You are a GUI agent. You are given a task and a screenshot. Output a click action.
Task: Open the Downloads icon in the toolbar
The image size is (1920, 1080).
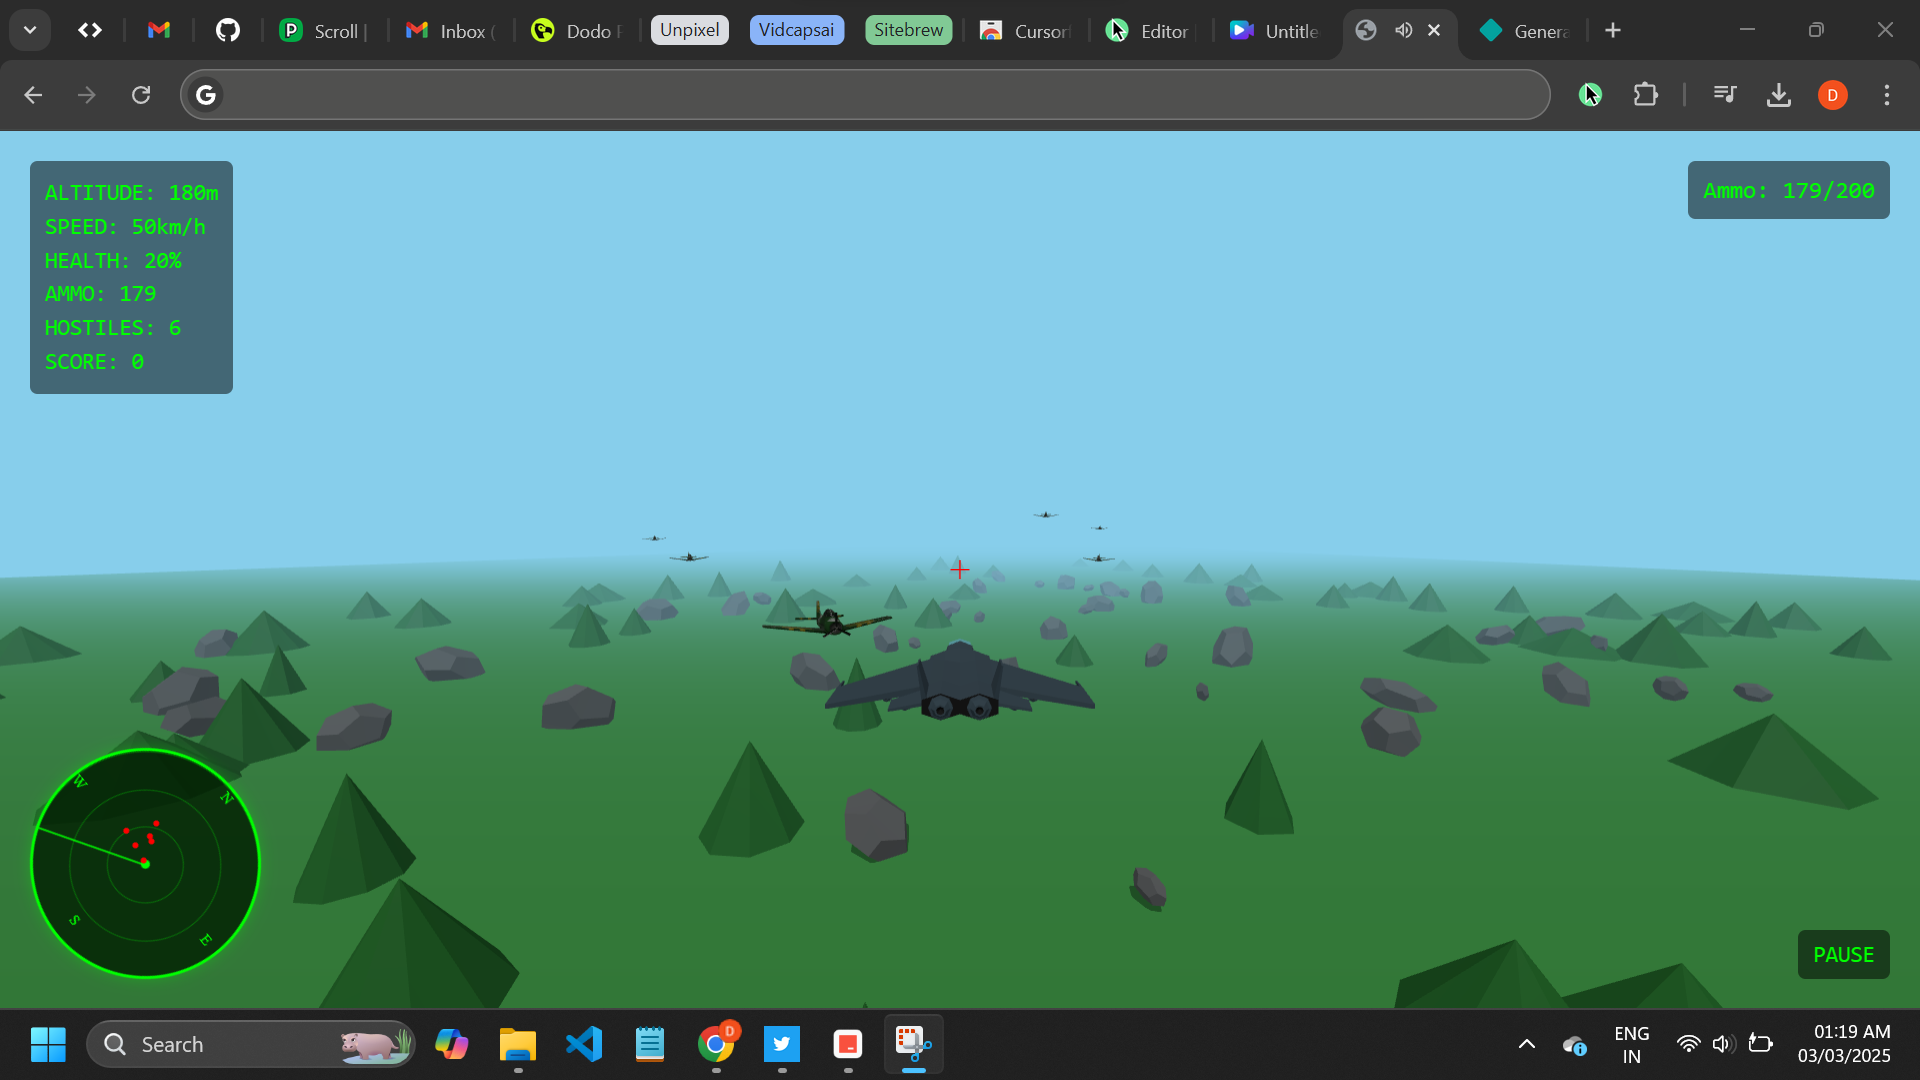click(x=1778, y=95)
